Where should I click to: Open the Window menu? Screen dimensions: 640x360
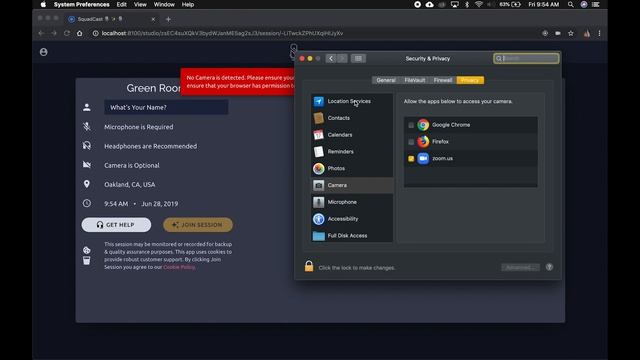[164, 4]
